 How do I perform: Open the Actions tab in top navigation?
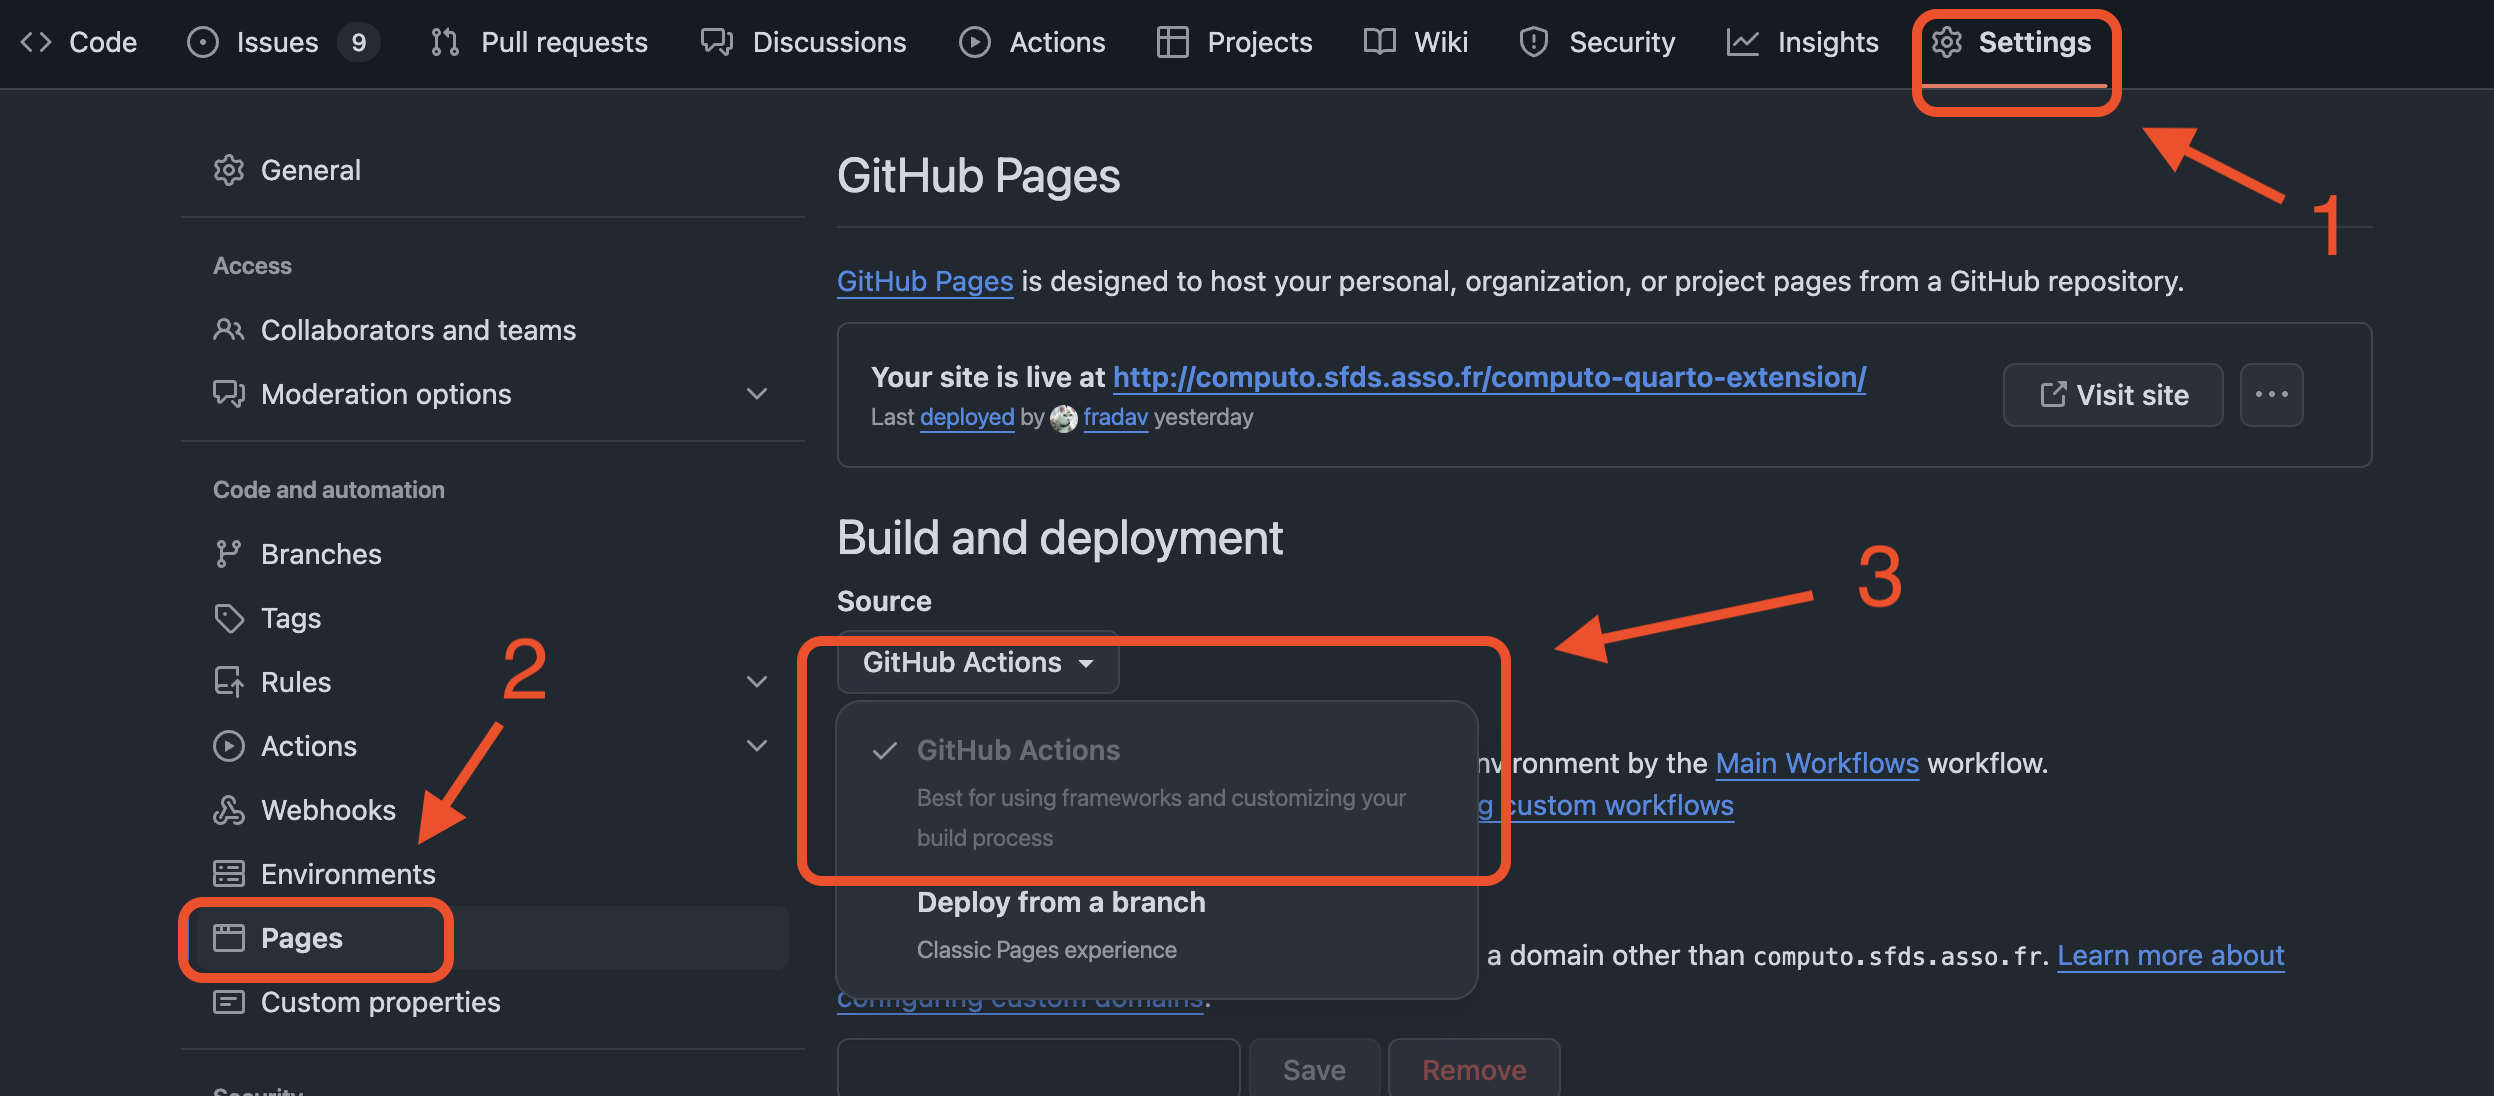1032,42
